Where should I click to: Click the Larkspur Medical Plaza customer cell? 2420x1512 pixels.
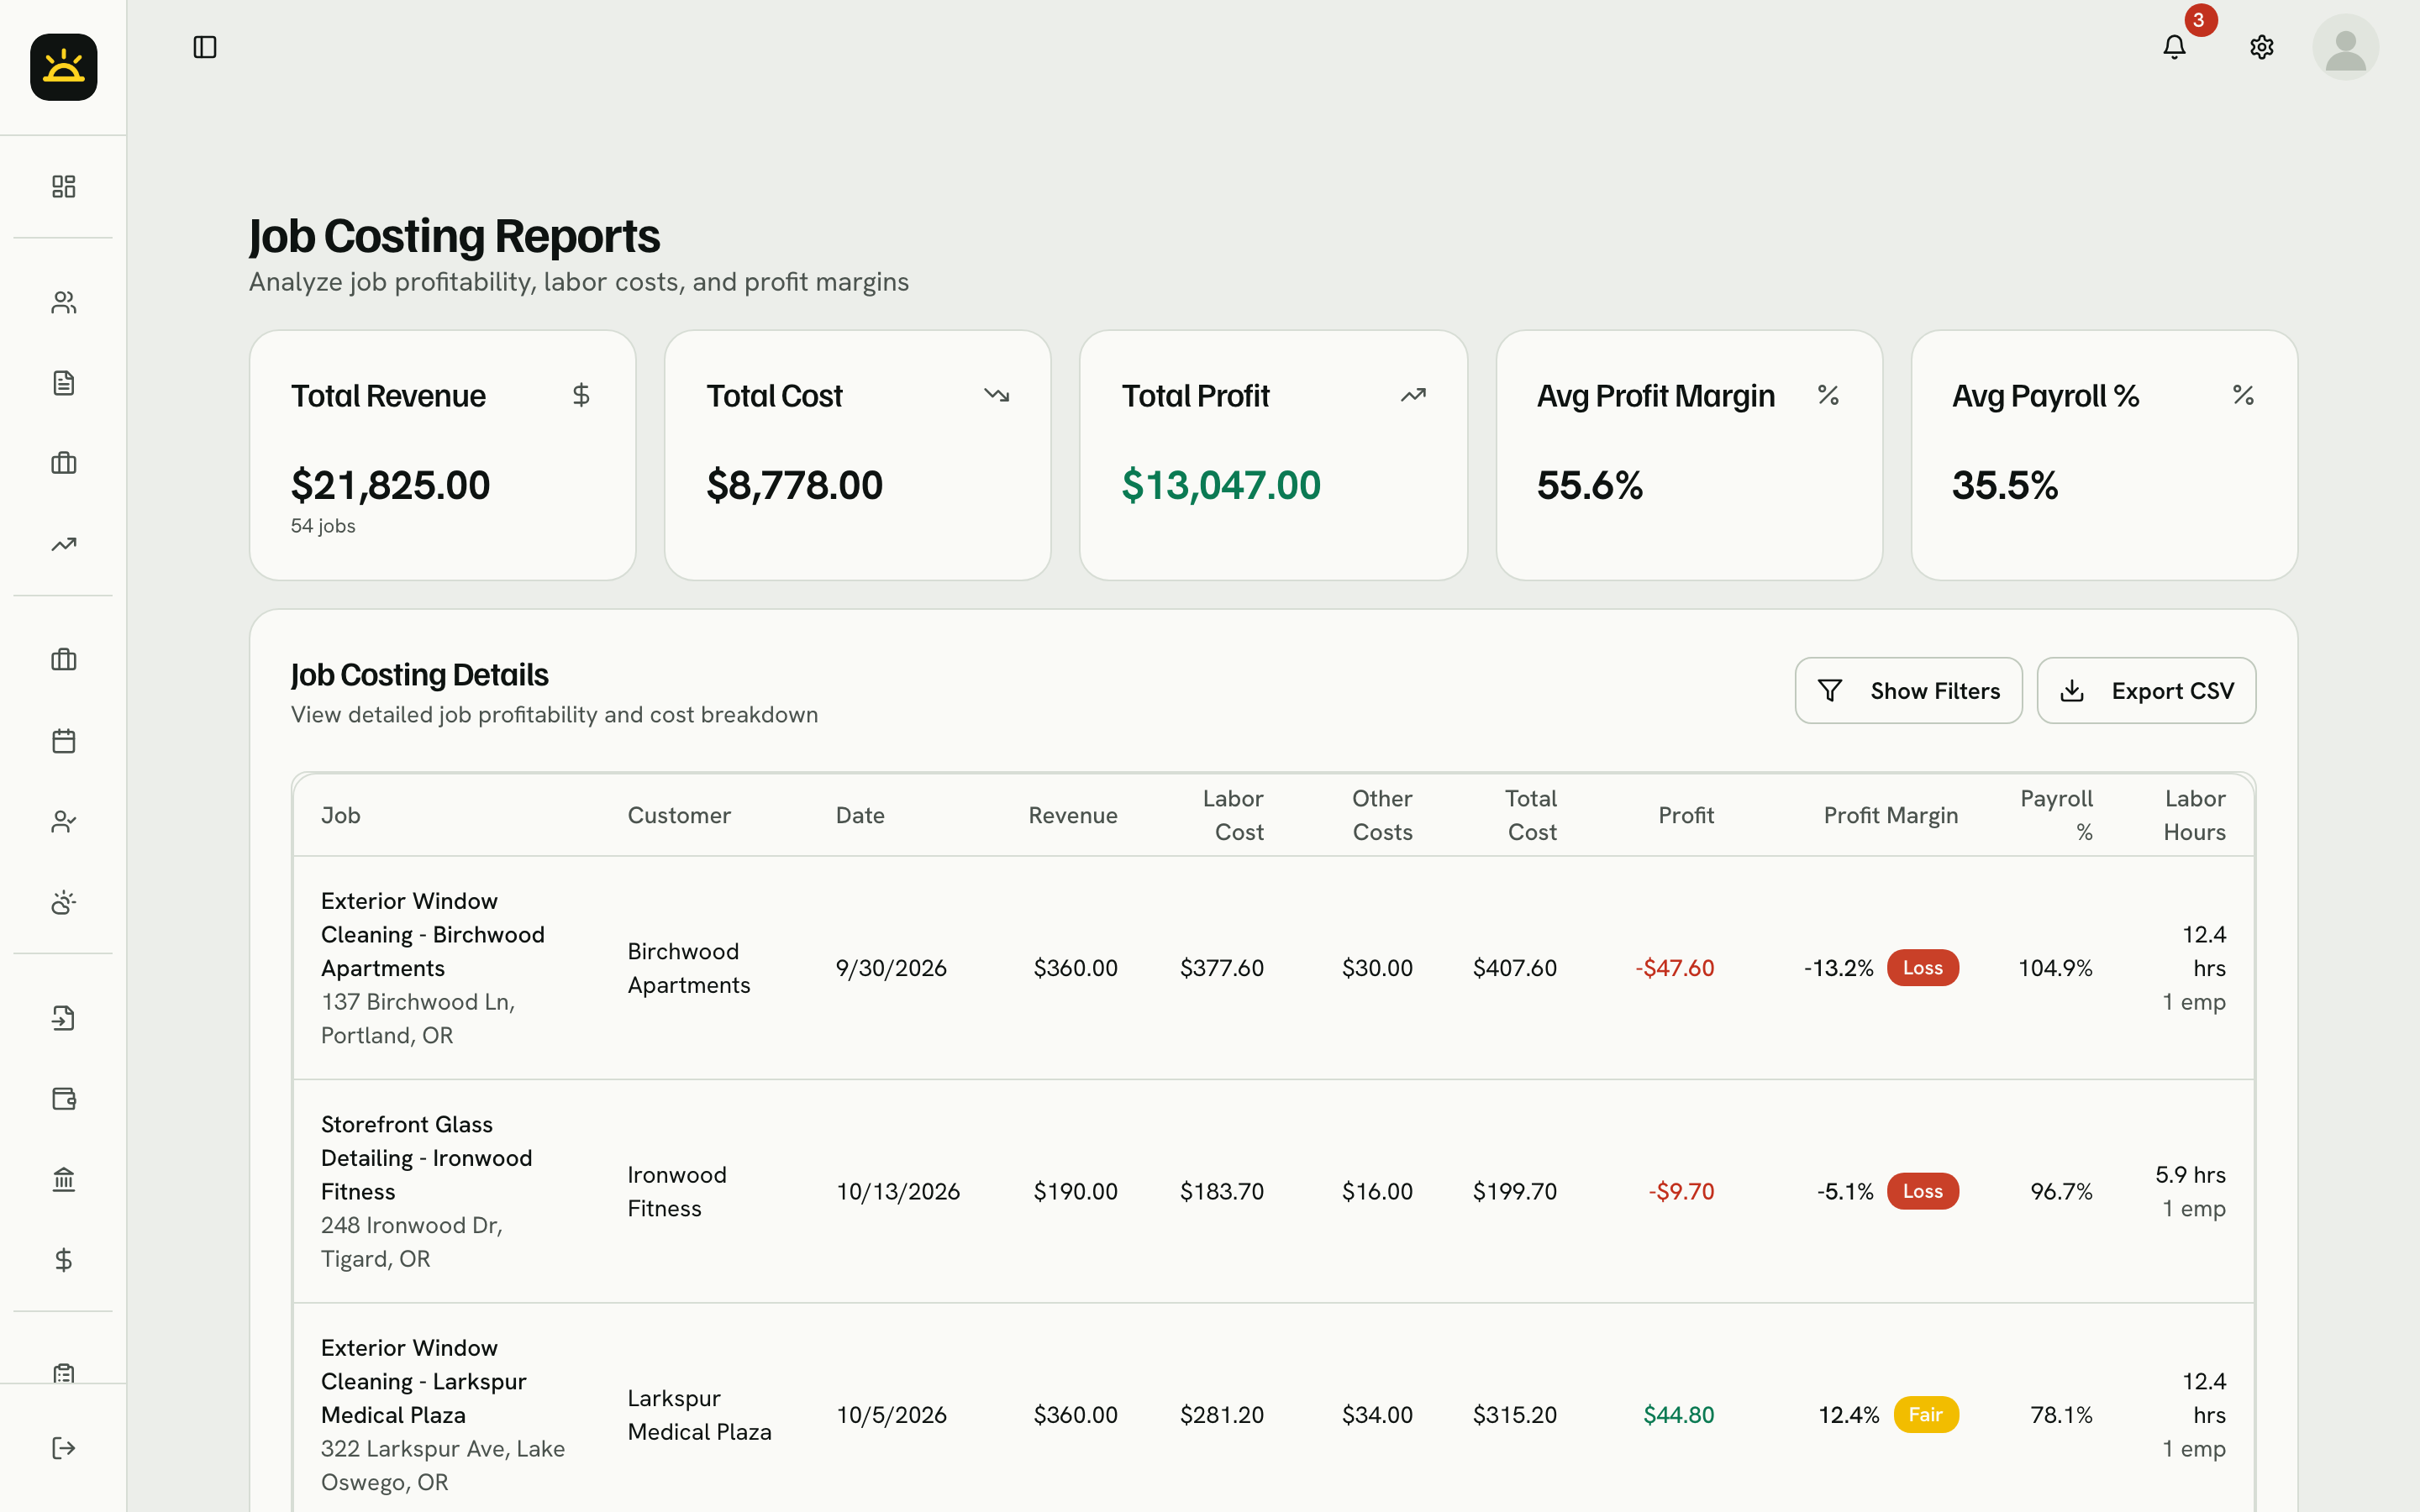click(699, 1414)
